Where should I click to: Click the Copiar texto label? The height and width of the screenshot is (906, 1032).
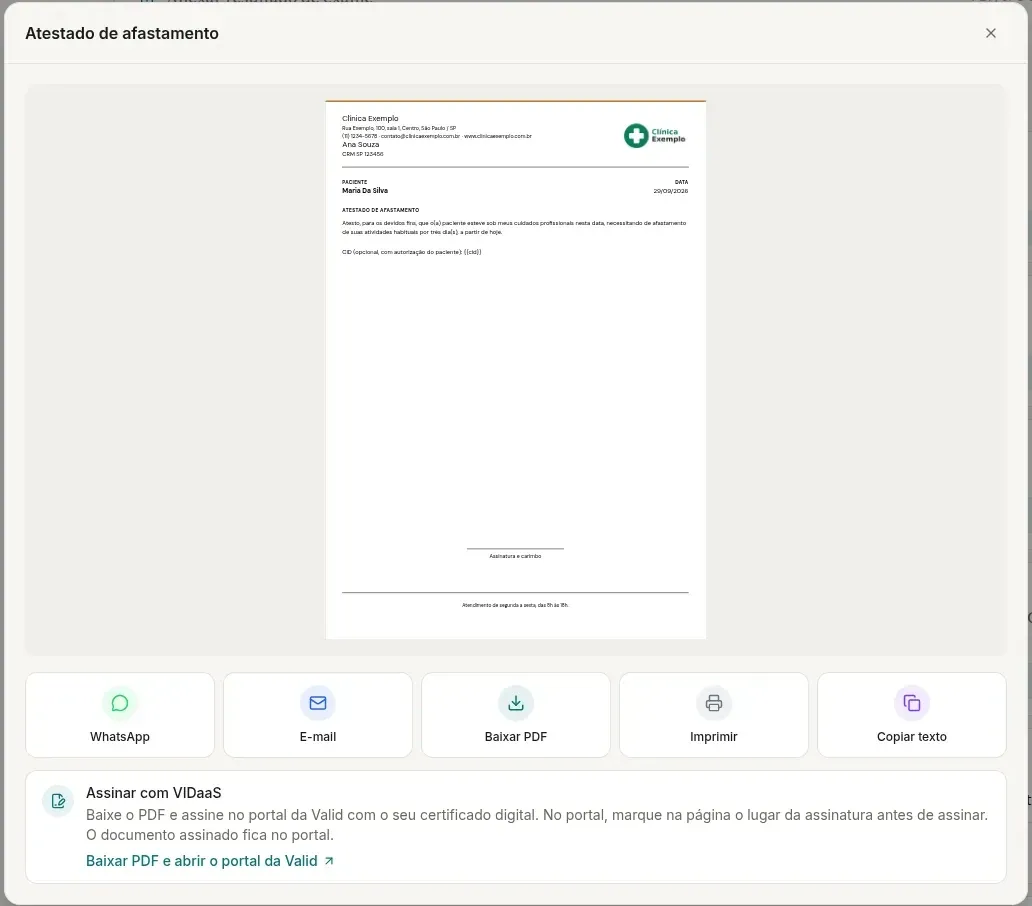(x=912, y=736)
